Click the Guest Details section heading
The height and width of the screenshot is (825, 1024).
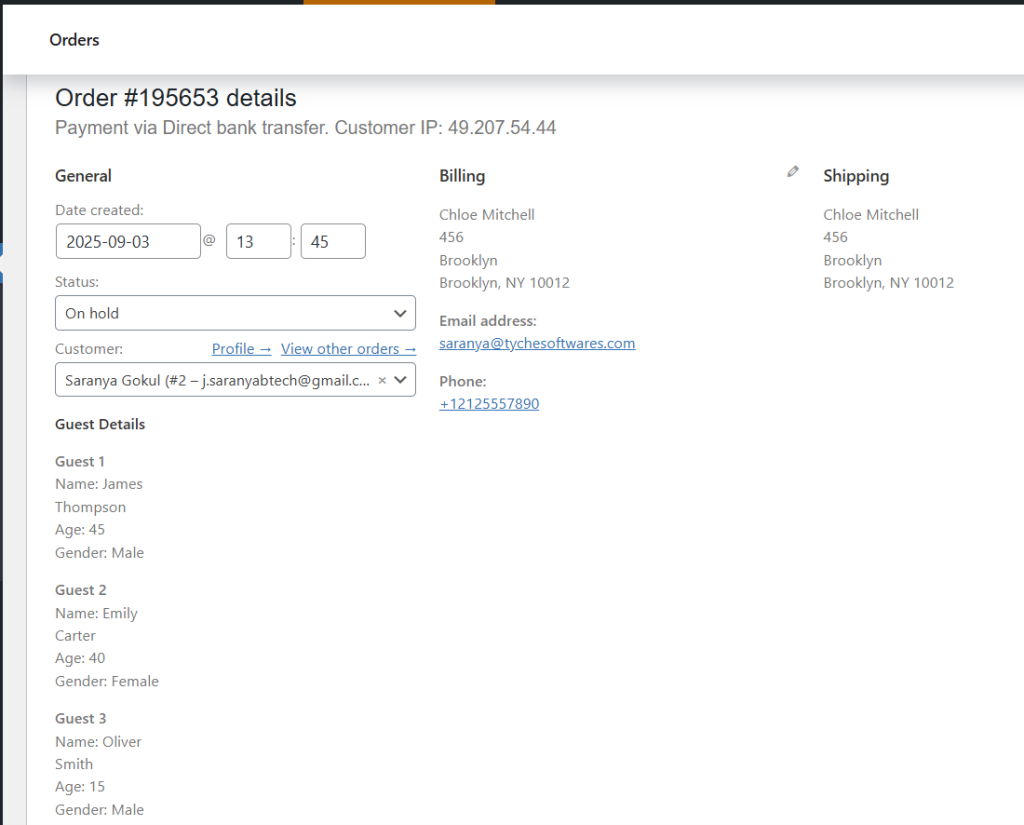100,424
